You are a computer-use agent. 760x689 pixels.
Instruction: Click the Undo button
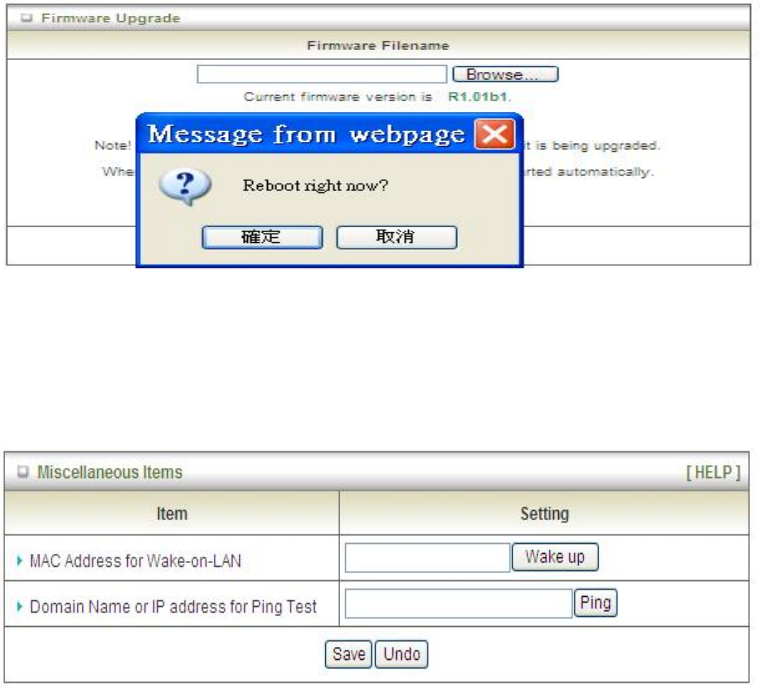pyautogui.click(x=402, y=654)
